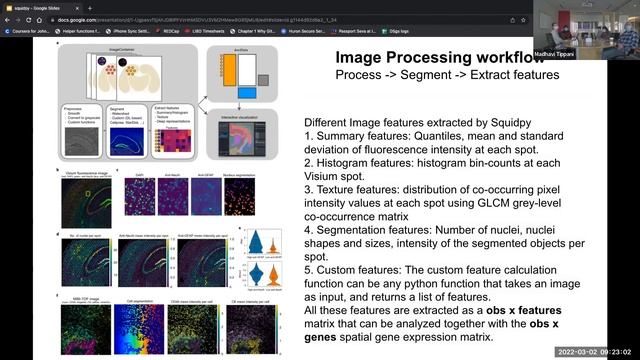Screen dimensions: 640x360
Task: Click the blue Segment image in the diagram
Action: pyautogui.click(x=127, y=142)
